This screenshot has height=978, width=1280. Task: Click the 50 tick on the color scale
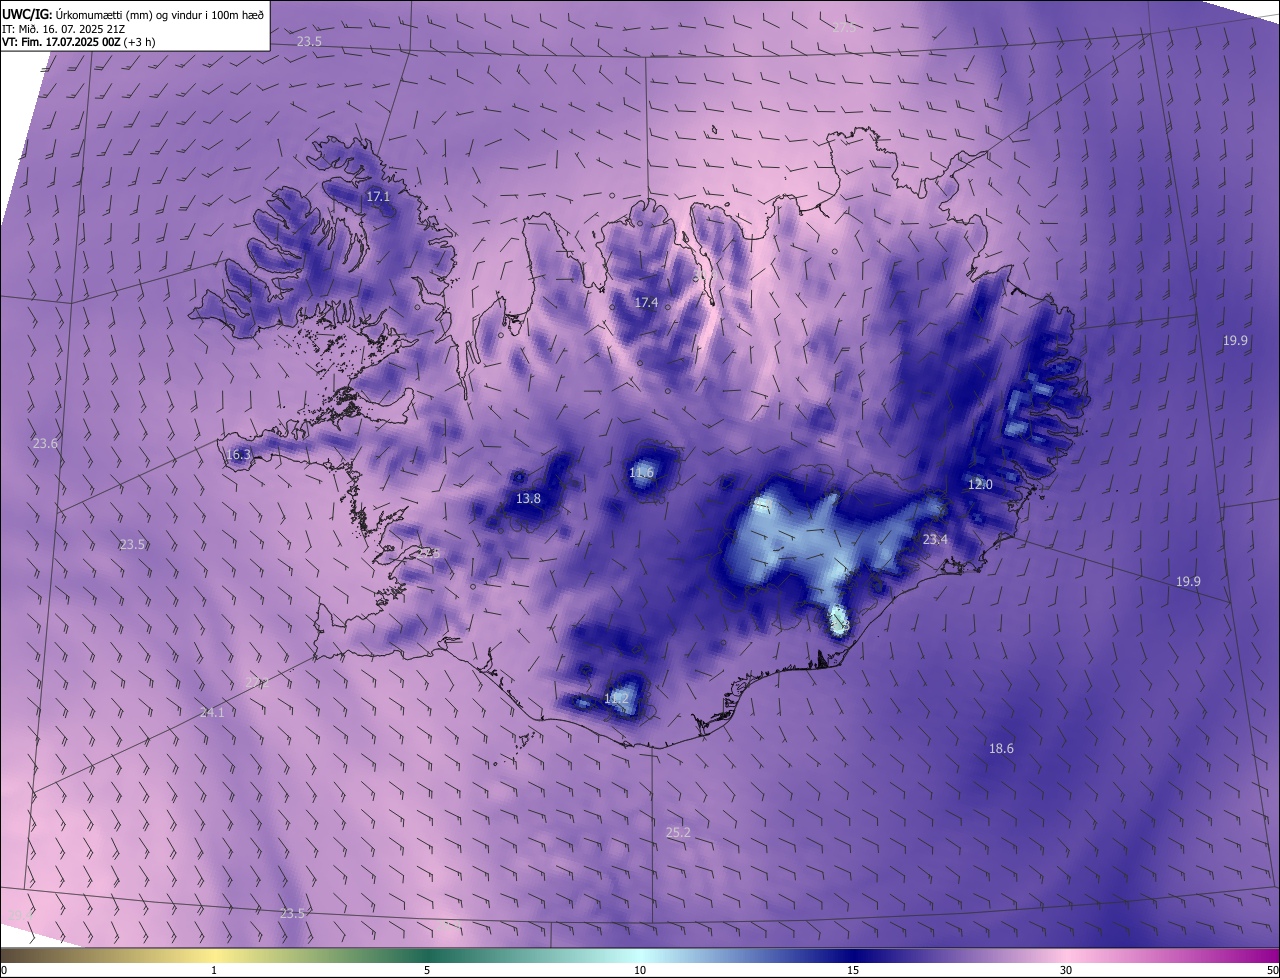coord(1272,970)
